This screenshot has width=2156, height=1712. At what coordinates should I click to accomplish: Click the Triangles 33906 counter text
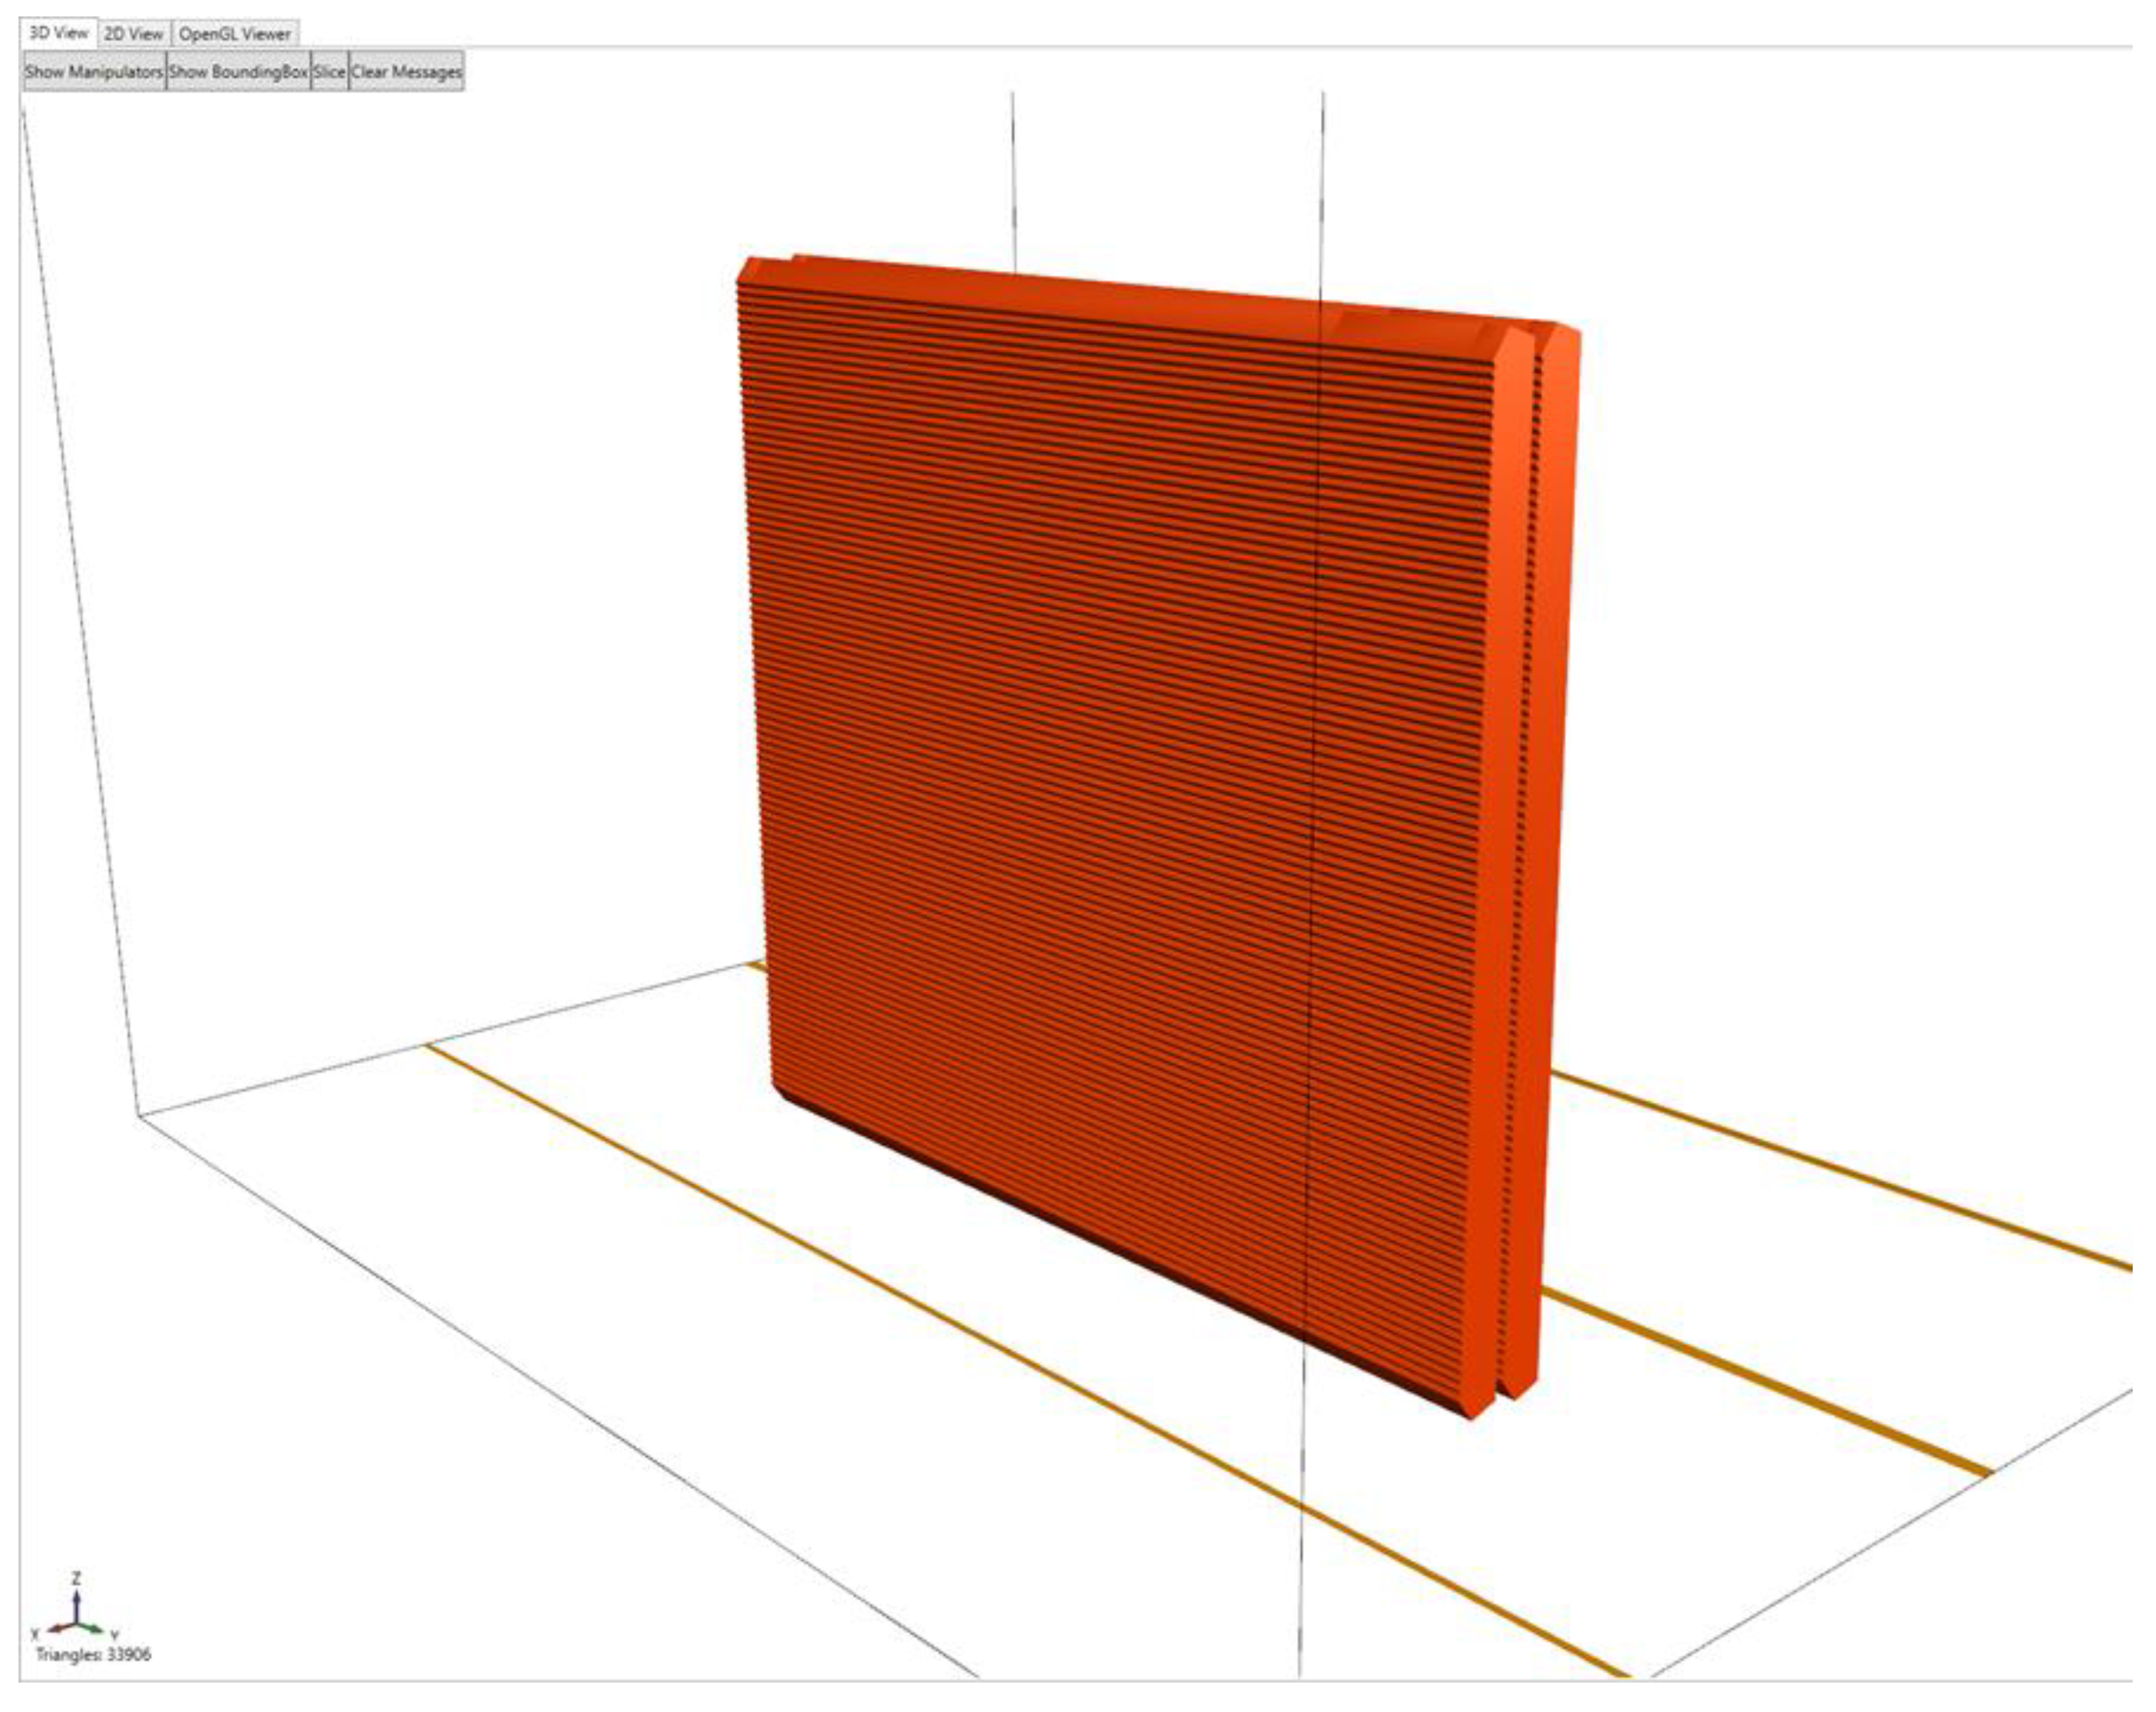click(x=93, y=1655)
